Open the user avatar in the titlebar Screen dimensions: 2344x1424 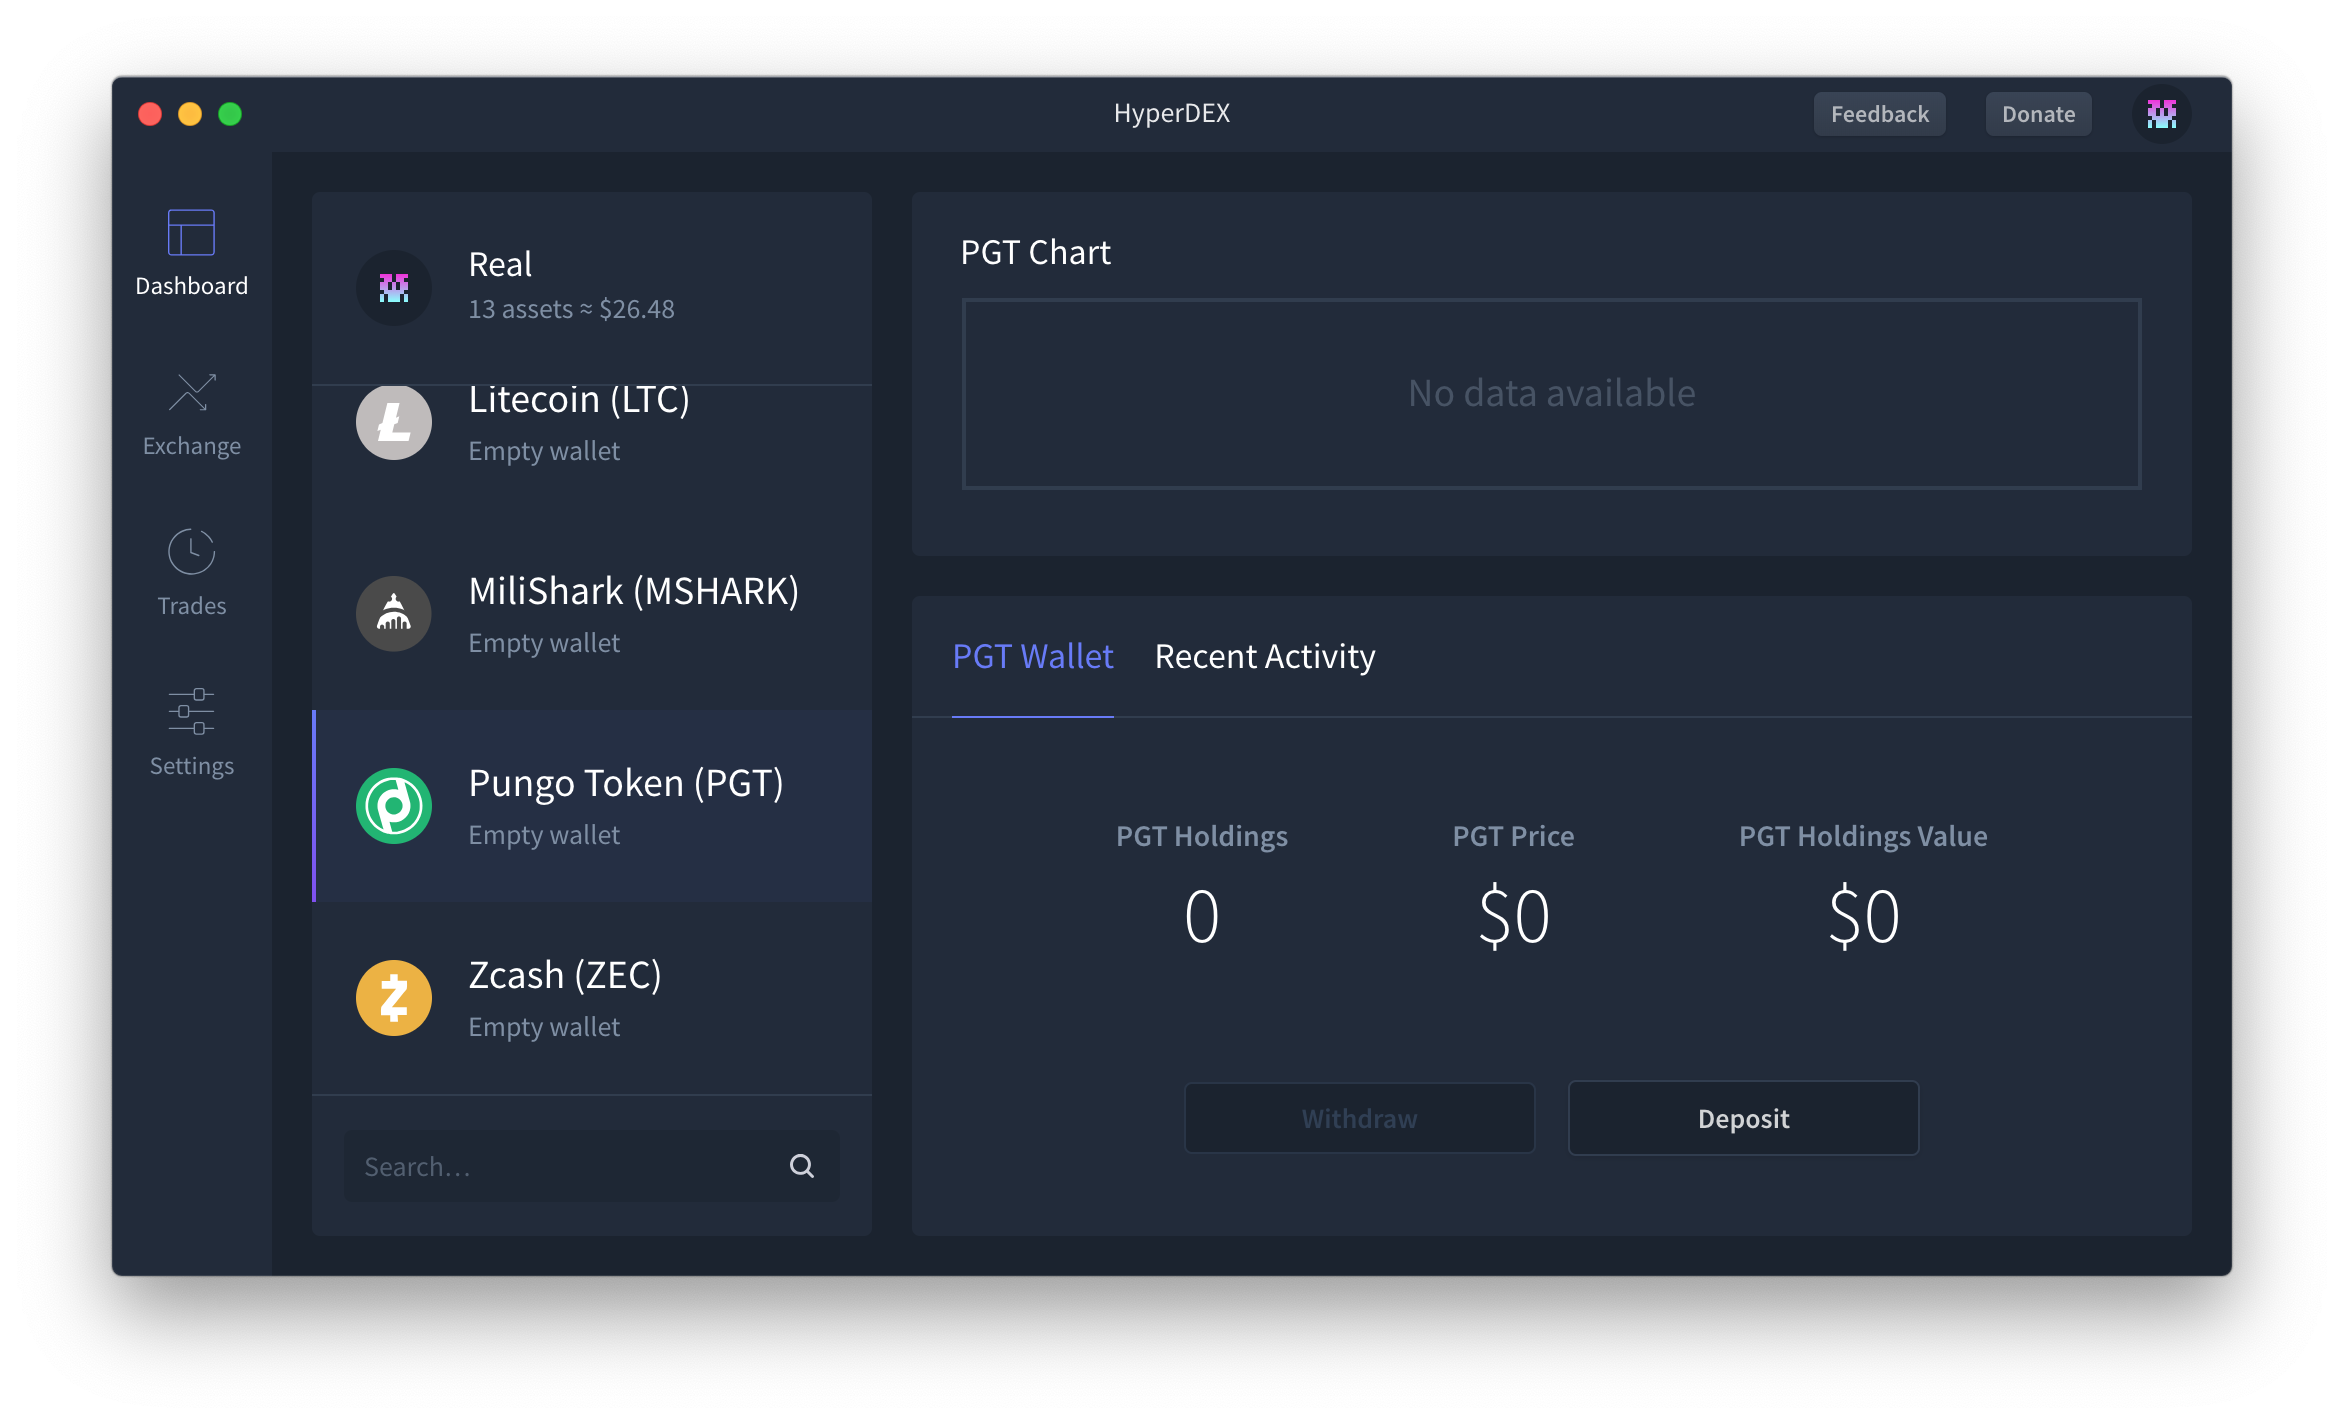tap(2162, 113)
